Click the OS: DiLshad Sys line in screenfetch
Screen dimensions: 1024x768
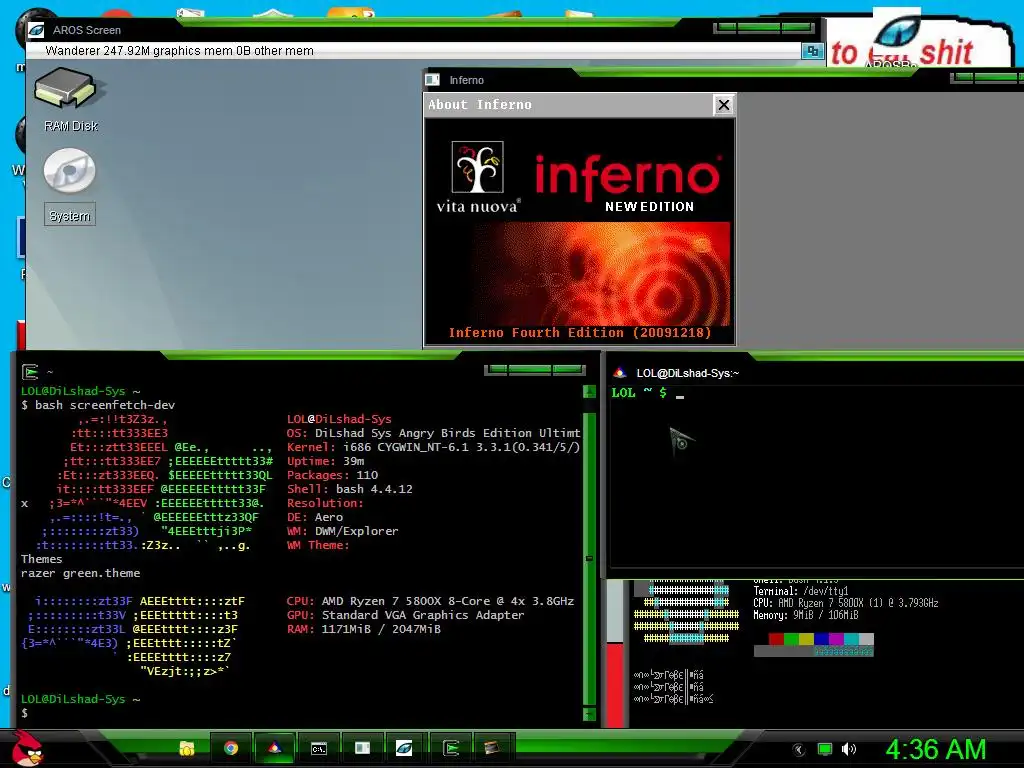click(x=433, y=433)
